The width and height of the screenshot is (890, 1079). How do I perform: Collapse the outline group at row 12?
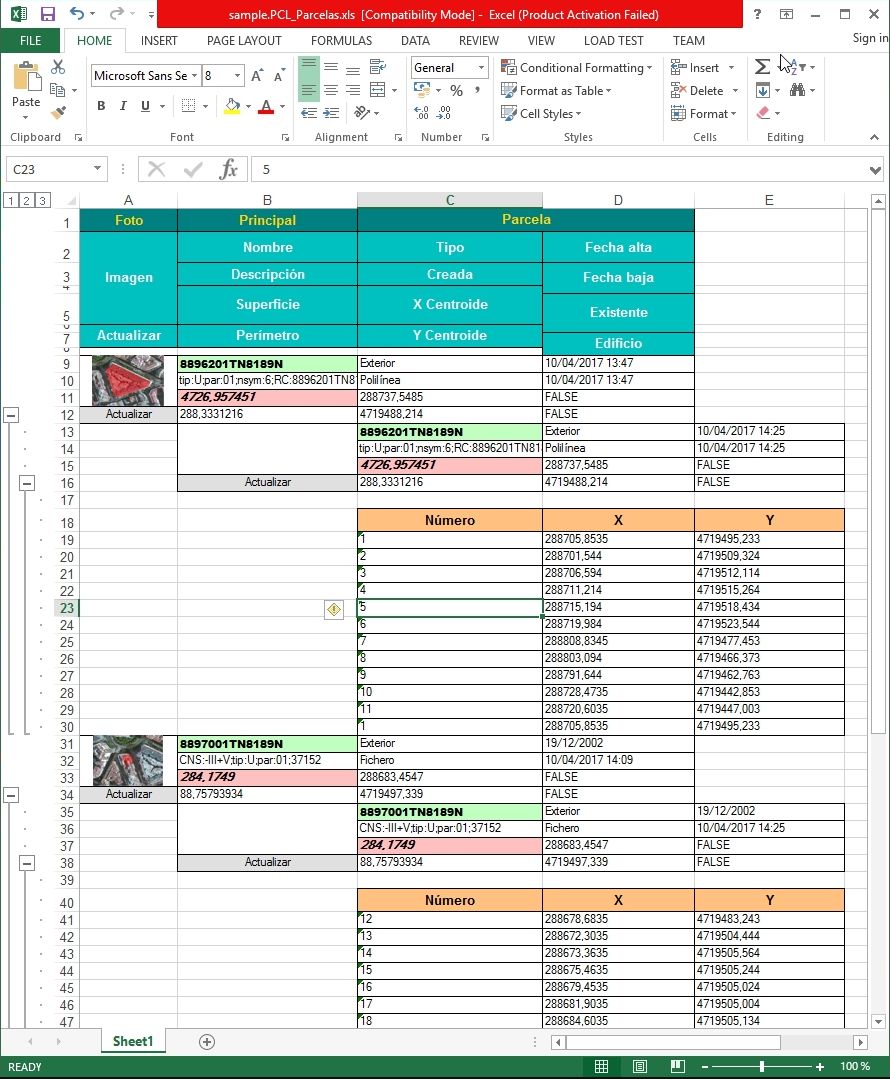[11, 415]
